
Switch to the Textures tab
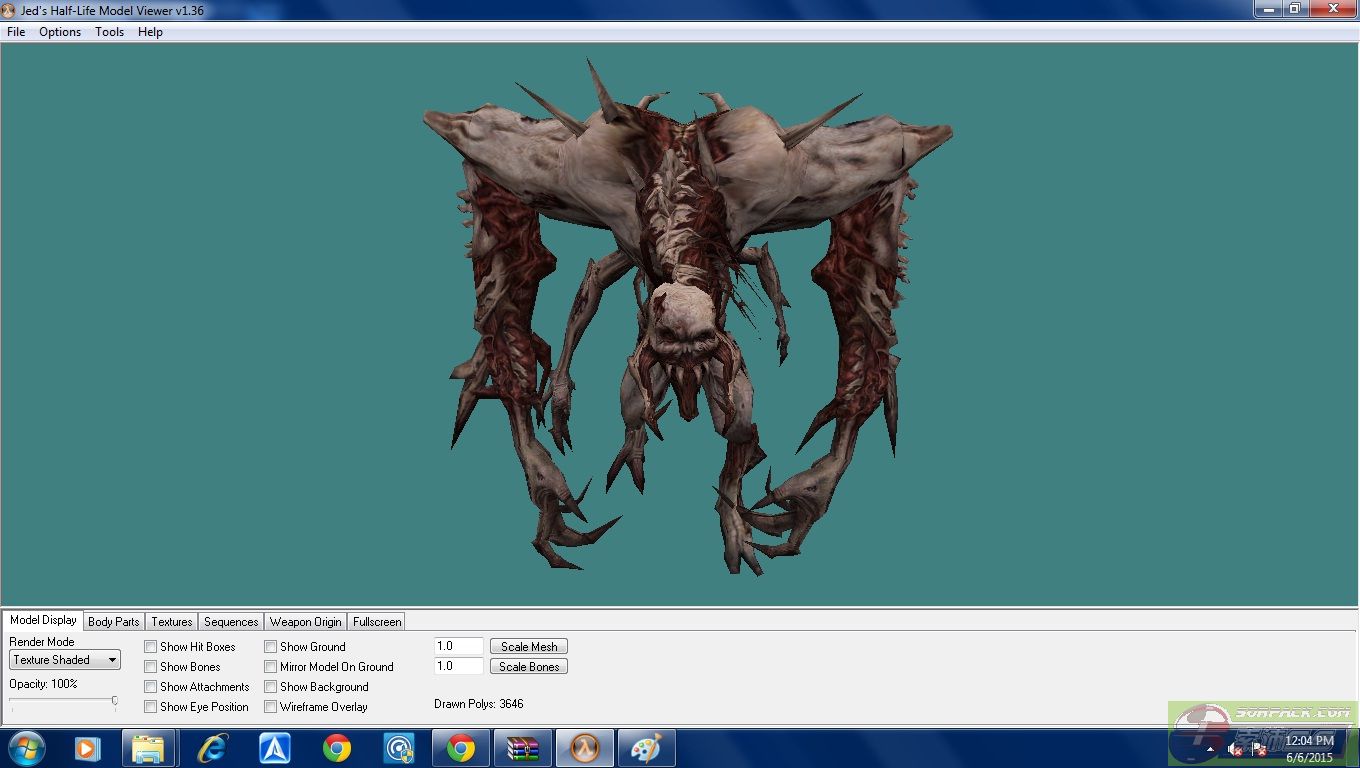172,622
